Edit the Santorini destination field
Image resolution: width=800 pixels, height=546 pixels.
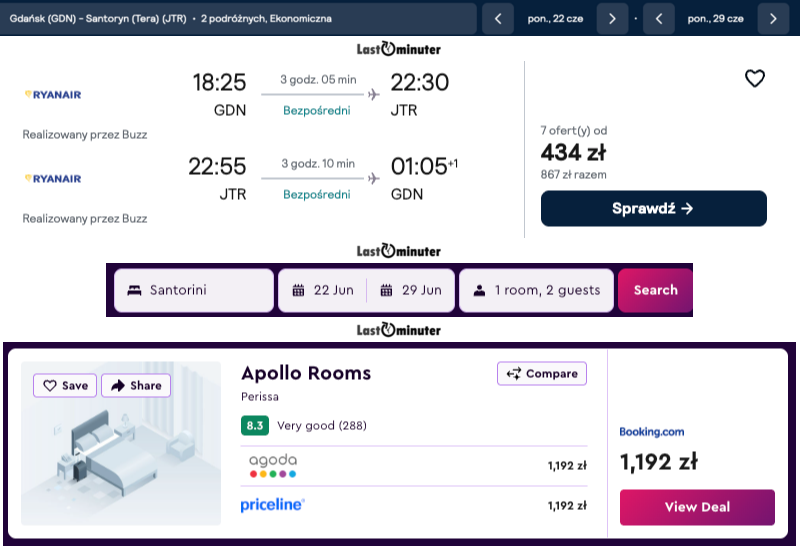point(193,290)
